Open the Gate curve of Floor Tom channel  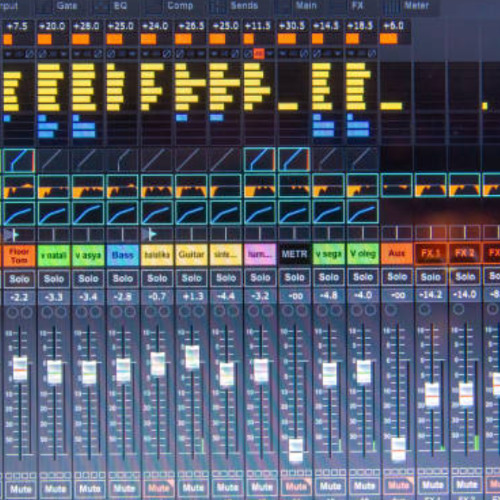19,160
